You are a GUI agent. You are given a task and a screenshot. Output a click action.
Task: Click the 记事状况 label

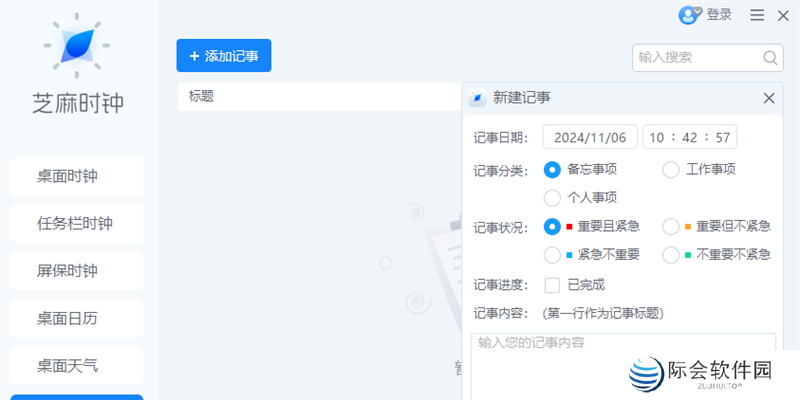(x=501, y=227)
